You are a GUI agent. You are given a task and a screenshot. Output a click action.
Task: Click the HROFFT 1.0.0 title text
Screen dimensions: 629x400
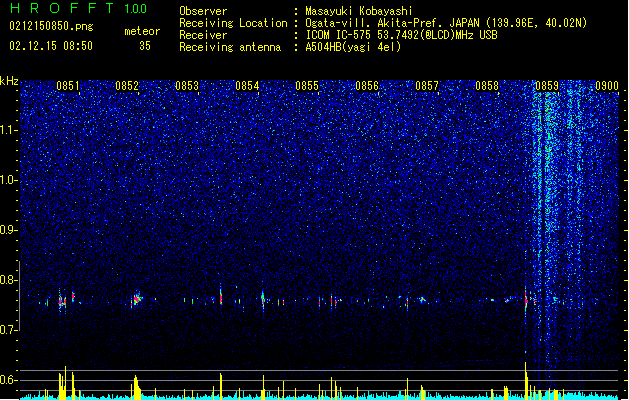click(x=79, y=8)
